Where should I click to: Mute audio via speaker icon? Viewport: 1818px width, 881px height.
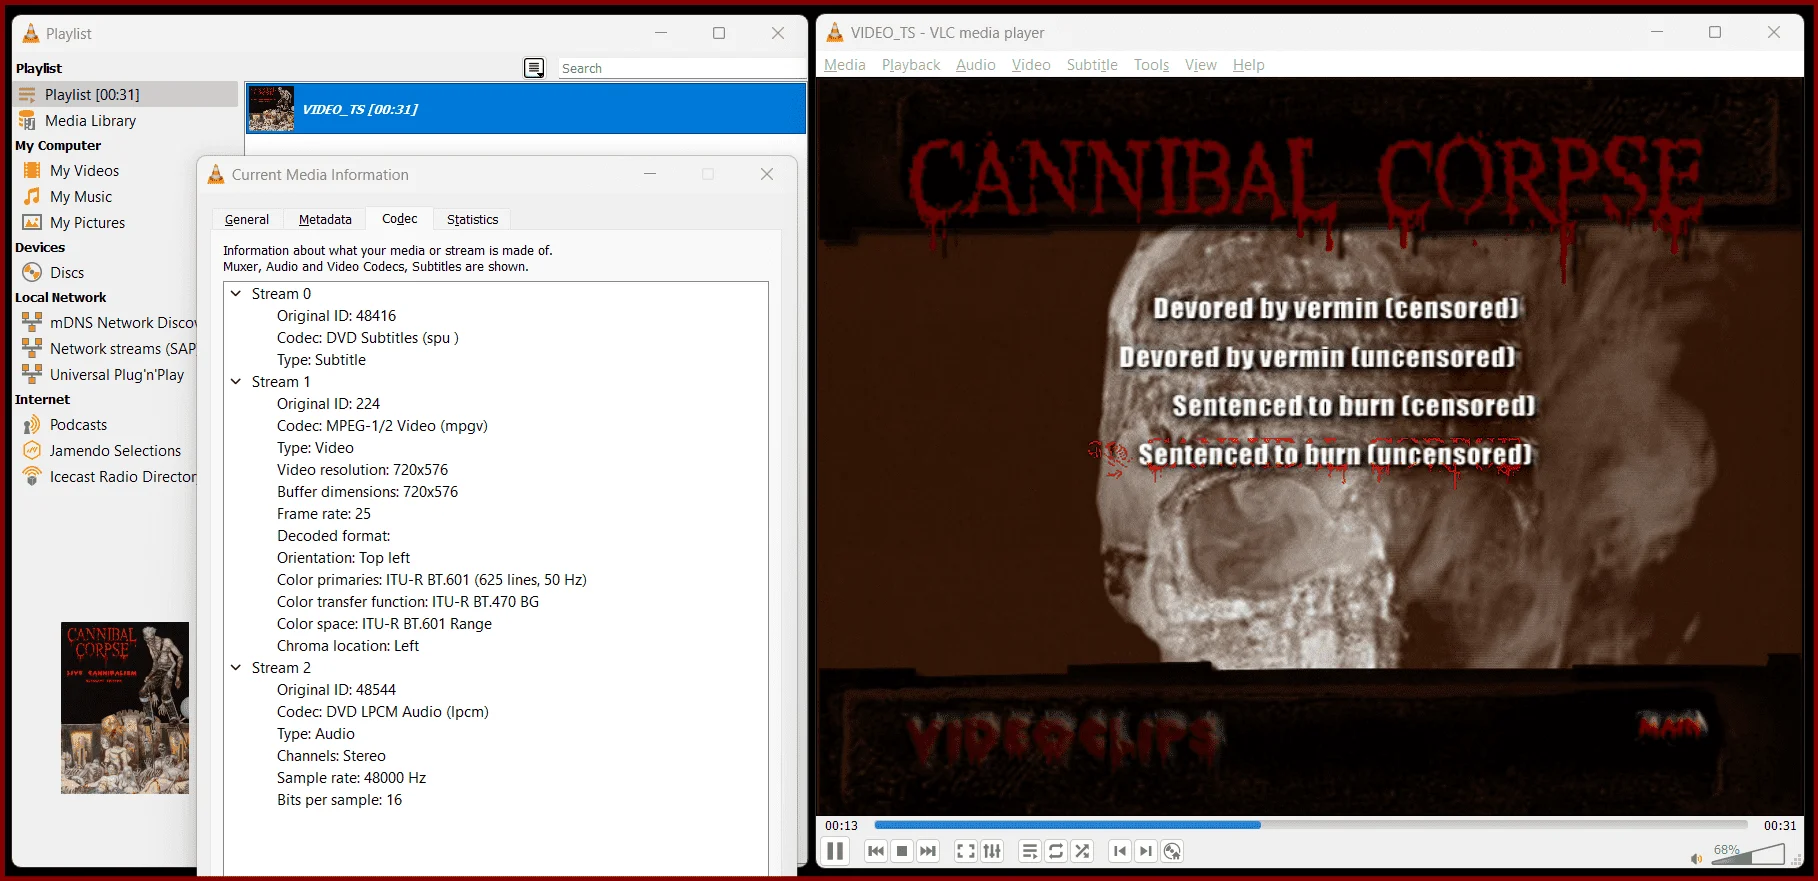tap(1696, 858)
